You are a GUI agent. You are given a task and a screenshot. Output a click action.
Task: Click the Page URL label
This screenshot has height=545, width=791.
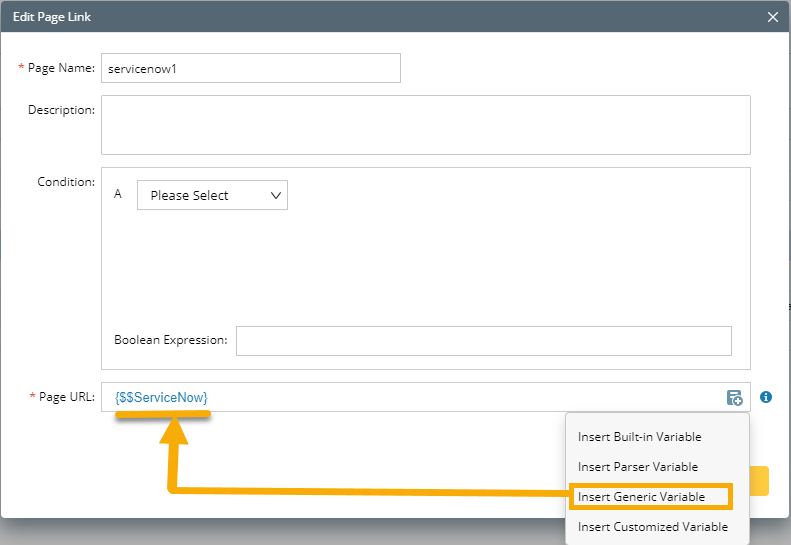point(66,398)
